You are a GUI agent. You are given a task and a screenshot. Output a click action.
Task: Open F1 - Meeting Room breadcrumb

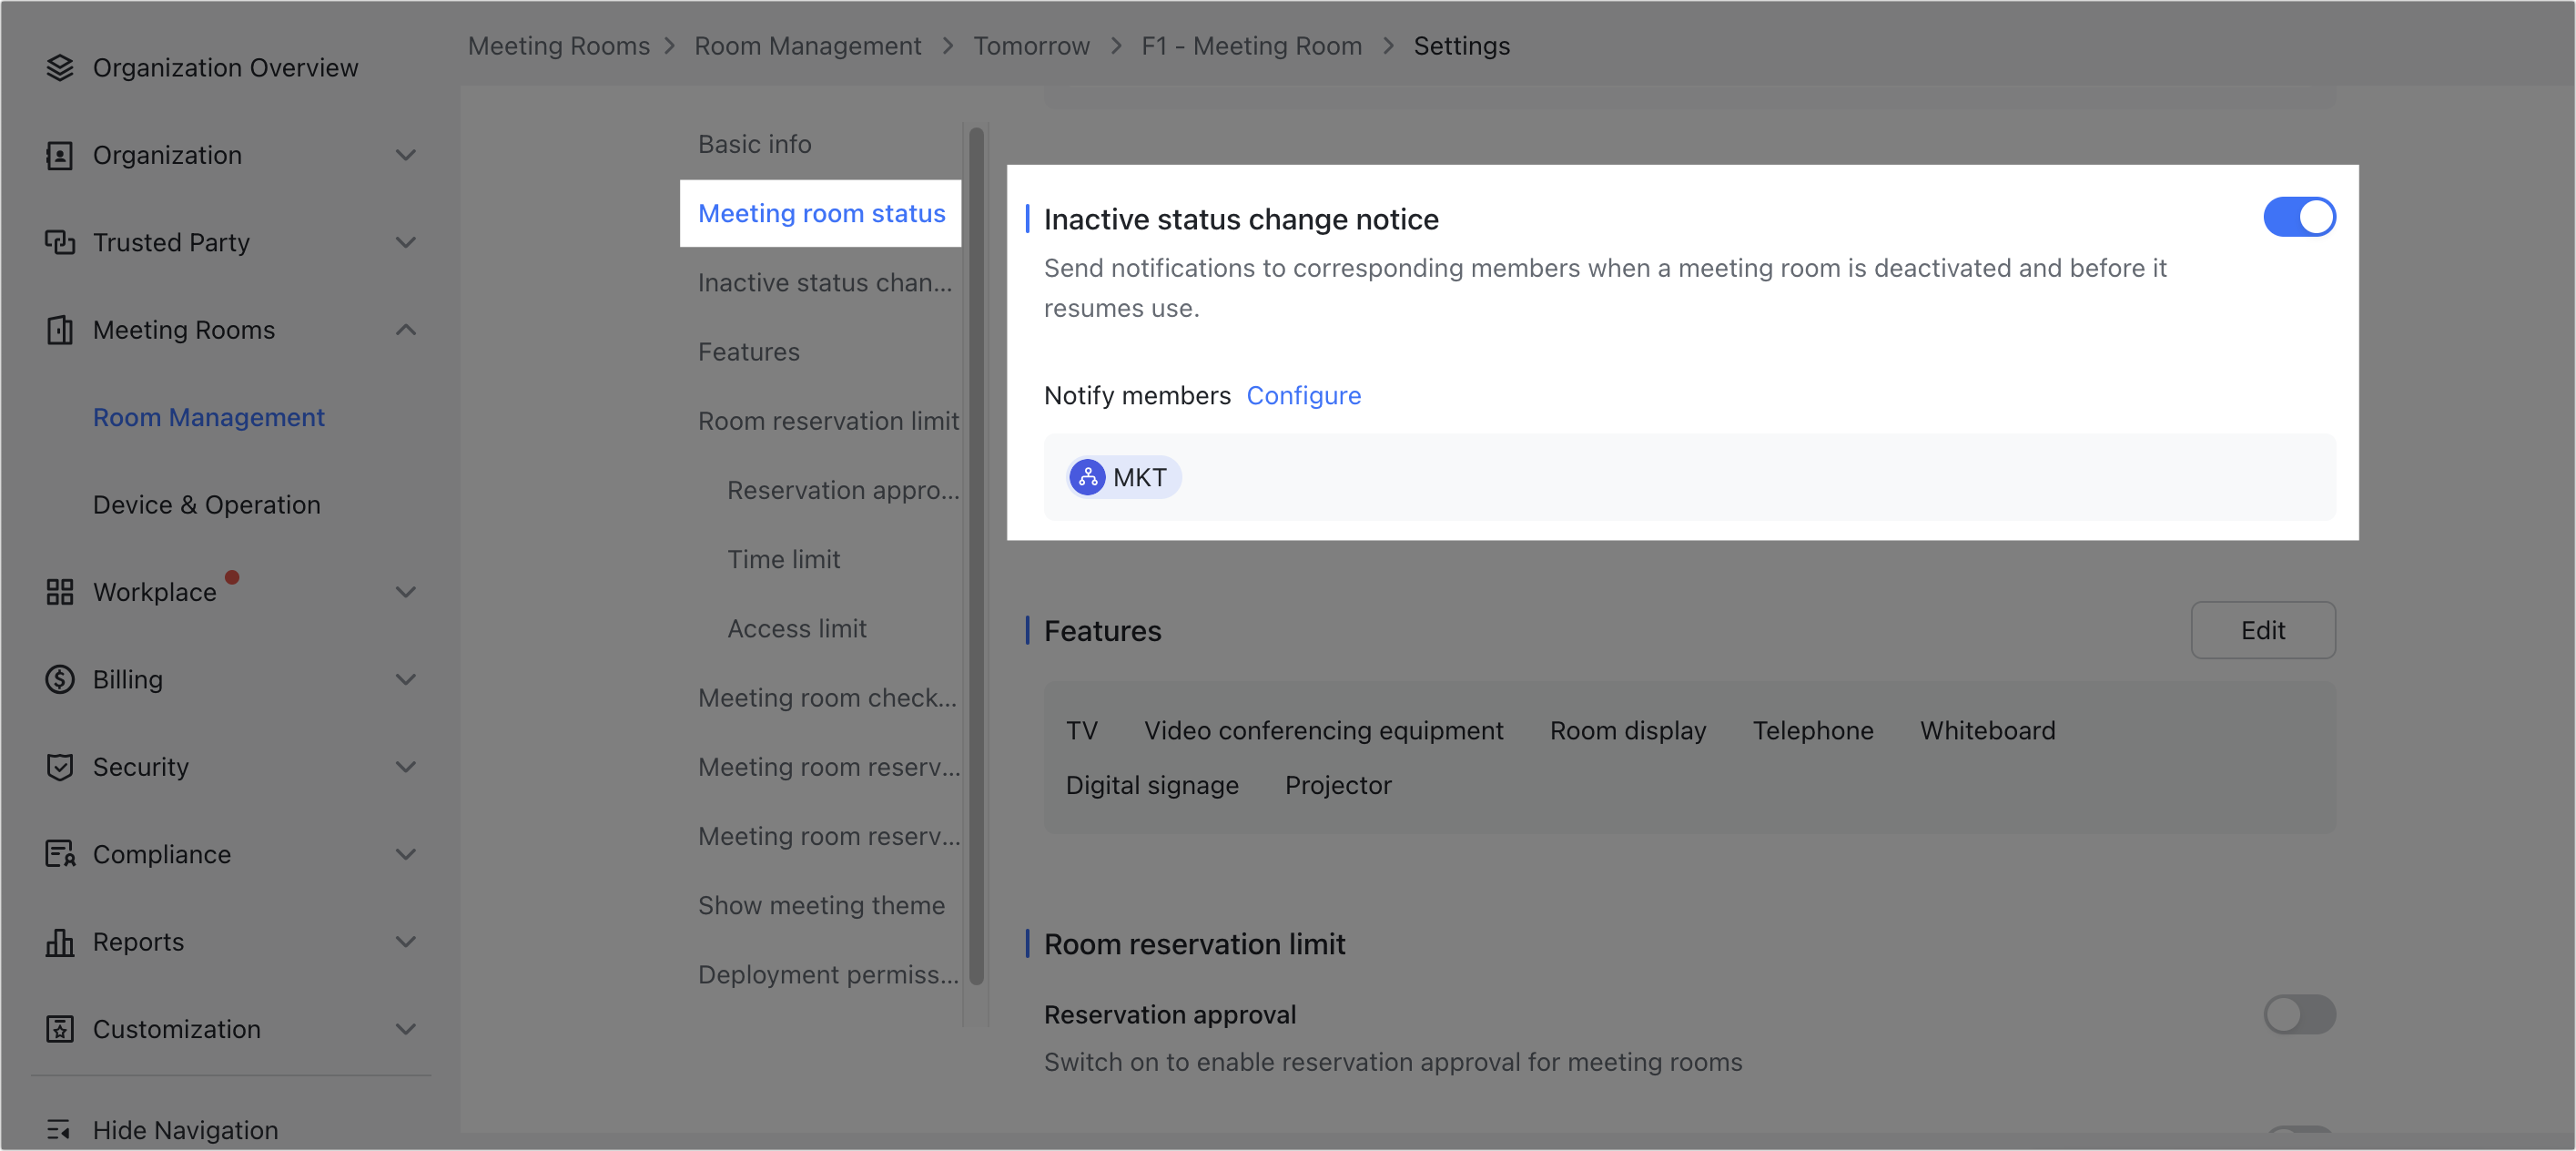coord(1251,46)
